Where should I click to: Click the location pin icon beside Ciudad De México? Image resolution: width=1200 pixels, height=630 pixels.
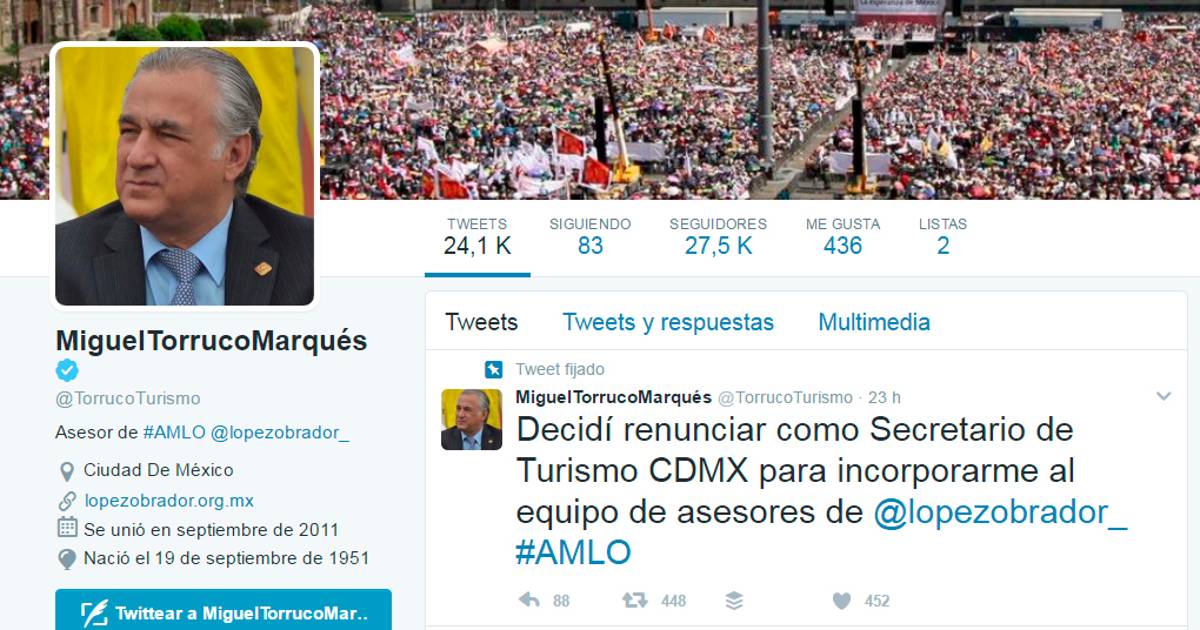click(x=67, y=471)
